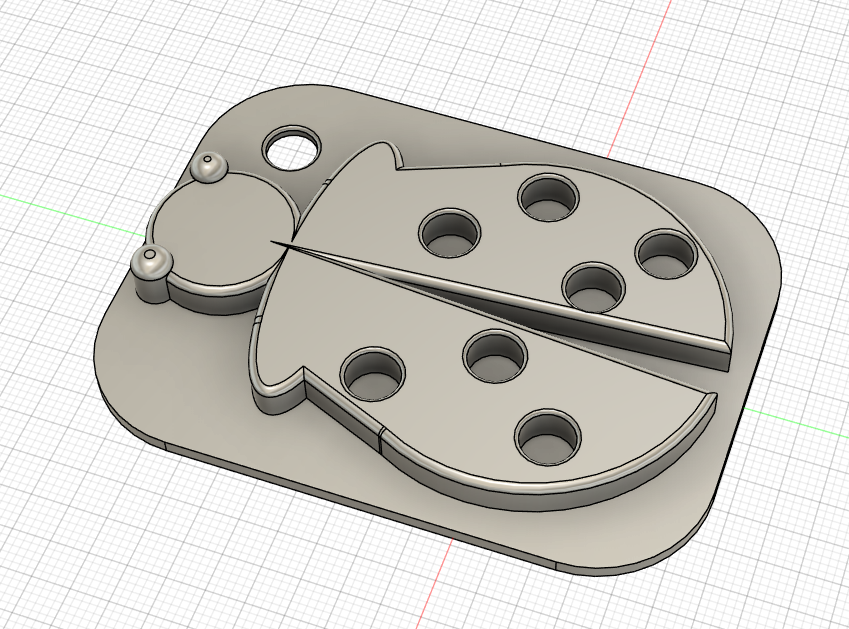
Task: Pick the rightmost spot hole on the upper wing
Action: click(x=665, y=254)
